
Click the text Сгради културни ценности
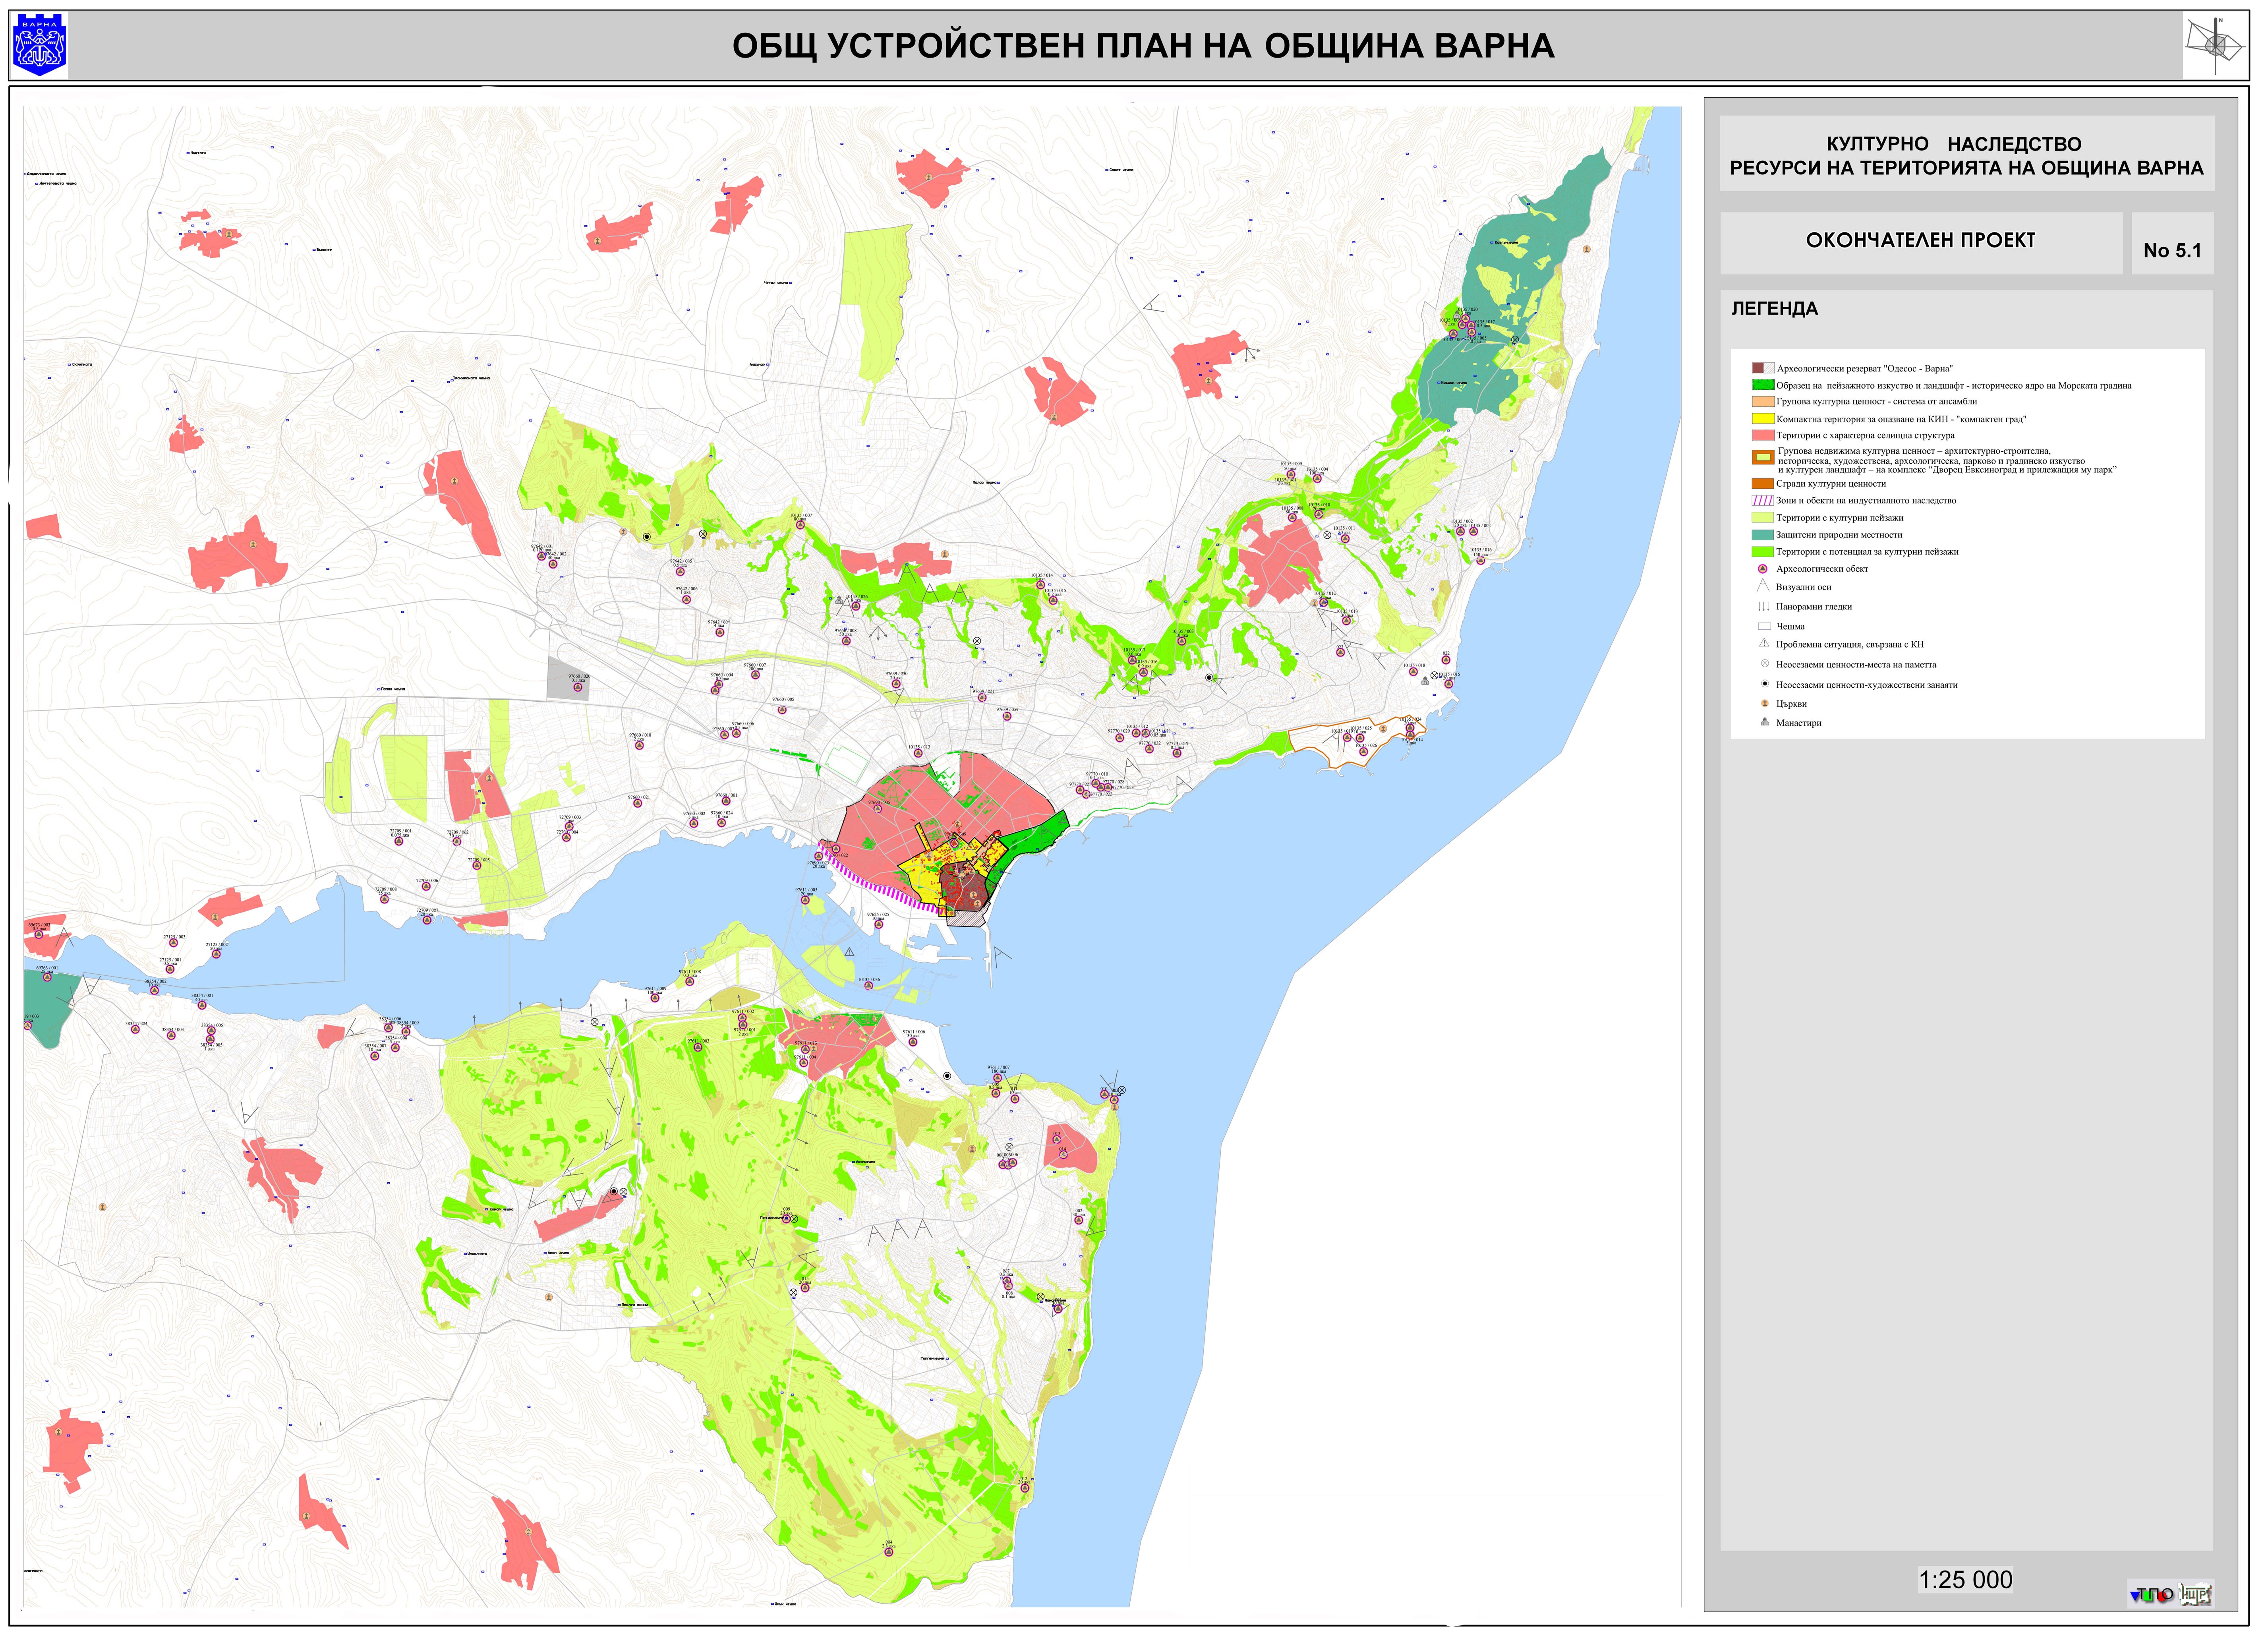pos(1831,484)
